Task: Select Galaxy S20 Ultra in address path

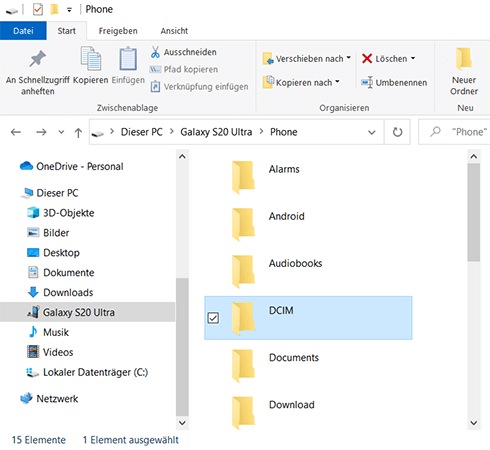Action: [216, 132]
